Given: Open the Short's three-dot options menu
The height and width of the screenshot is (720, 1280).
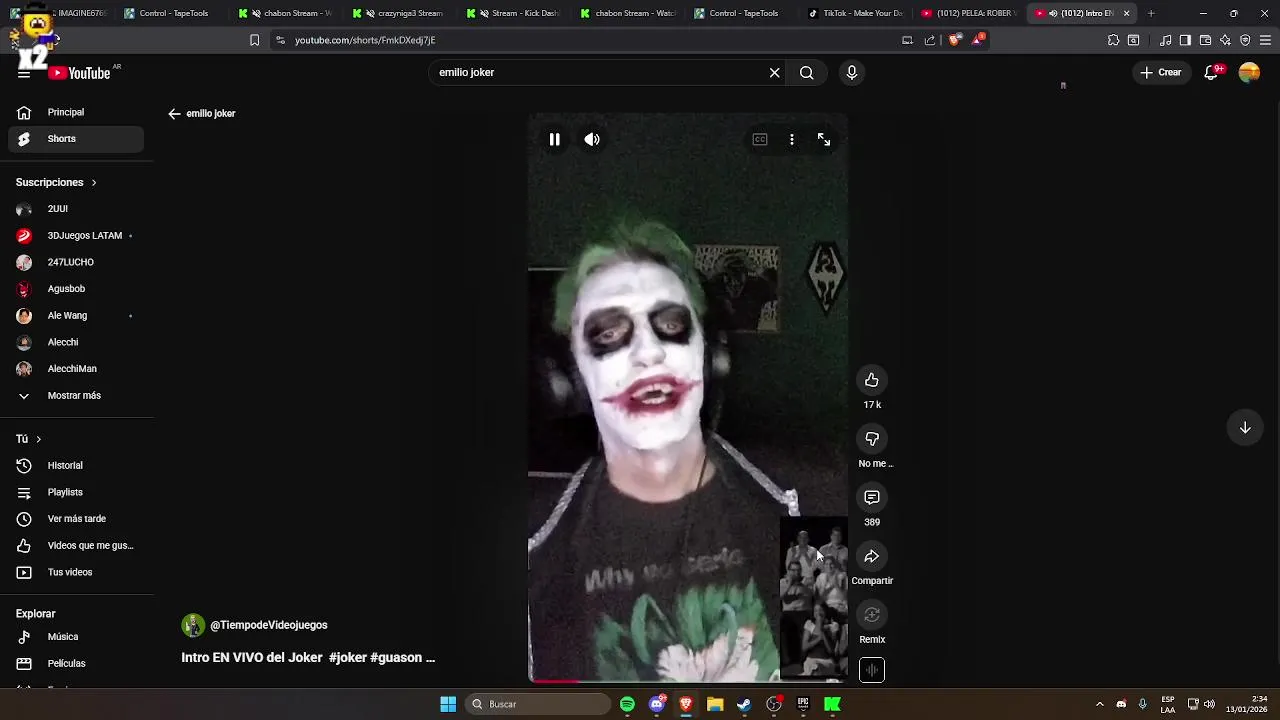Looking at the screenshot, I should pos(792,140).
